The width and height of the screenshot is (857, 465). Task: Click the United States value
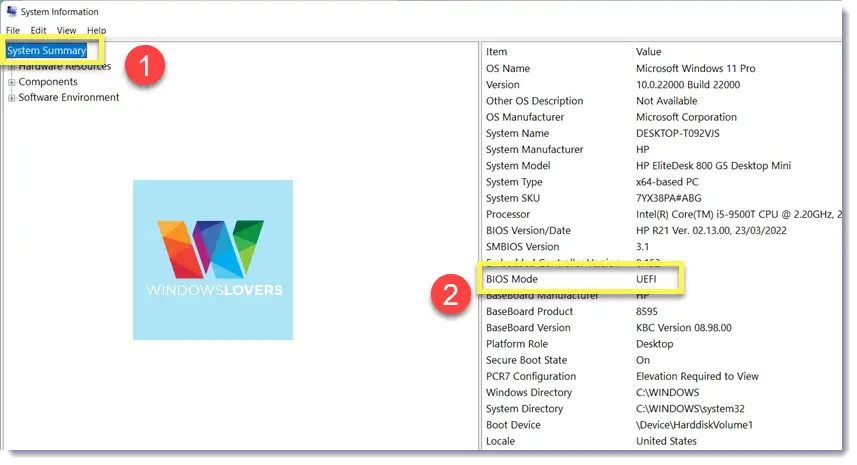coord(666,442)
